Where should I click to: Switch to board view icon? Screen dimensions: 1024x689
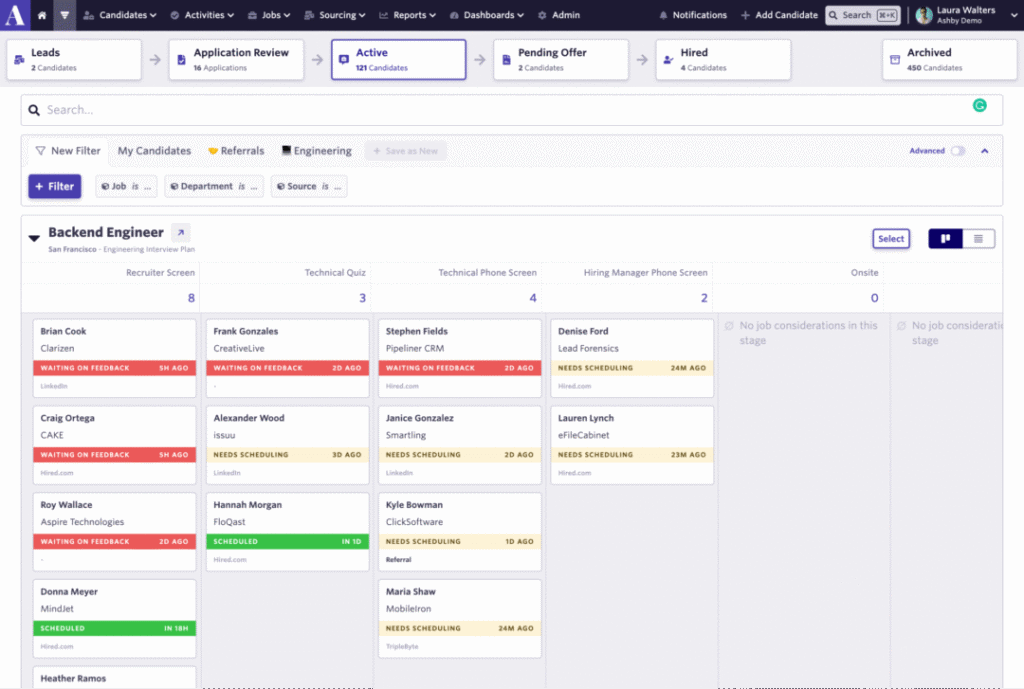point(945,238)
